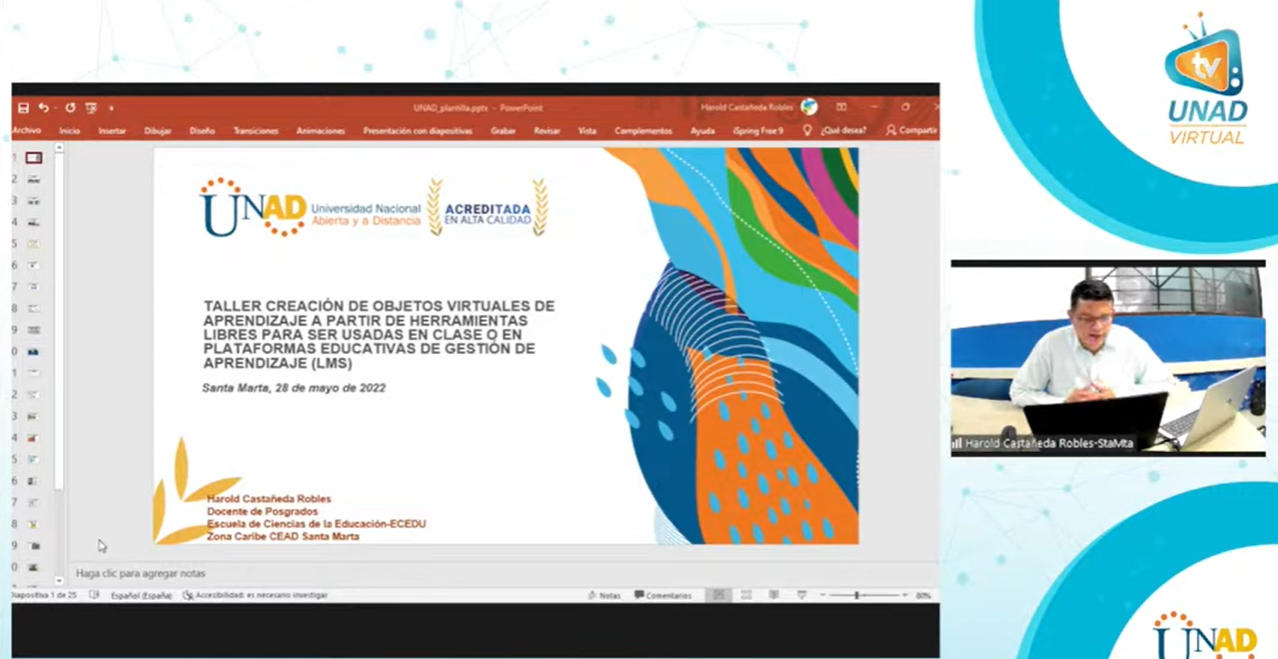Select slide 5 thumbnail in the slide panel
The width and height of the screenshot is (1278, 659).
pos(34,244)
